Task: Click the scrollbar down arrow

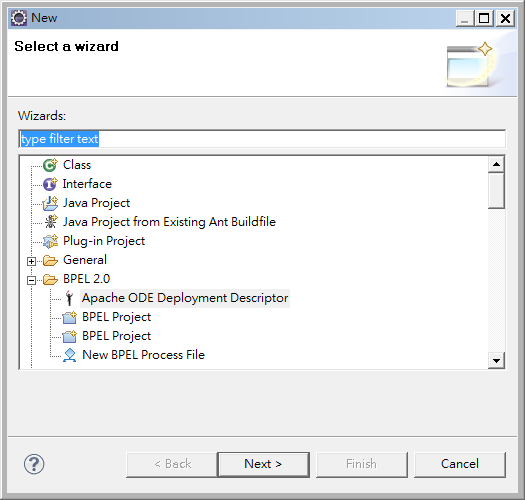Action: 496,361
